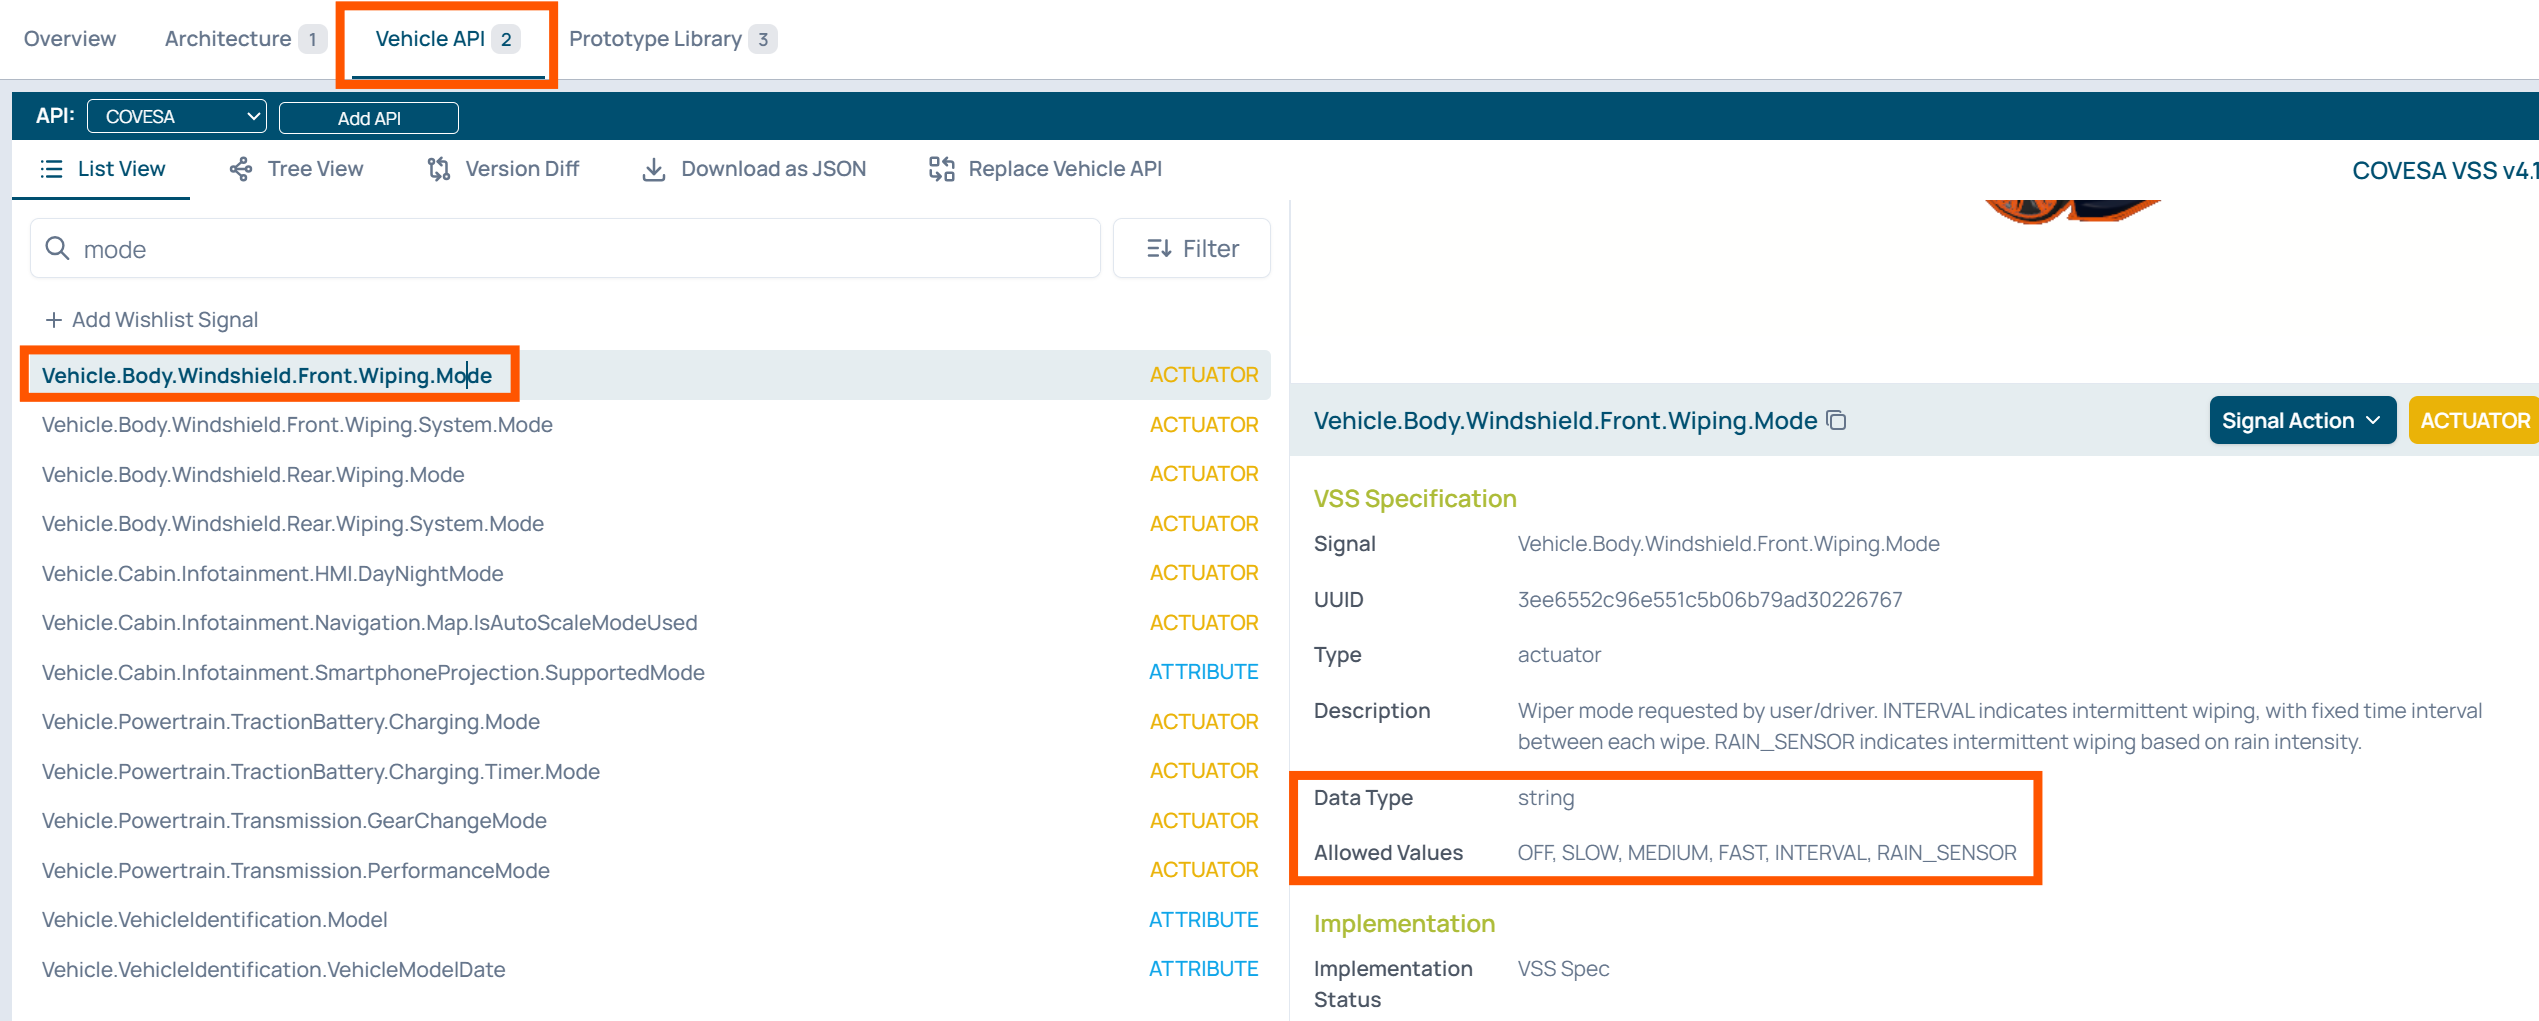Expand the Signal Action dropdown
The height and width of the screenshot is (1021, 2539).
[2301, 421]
